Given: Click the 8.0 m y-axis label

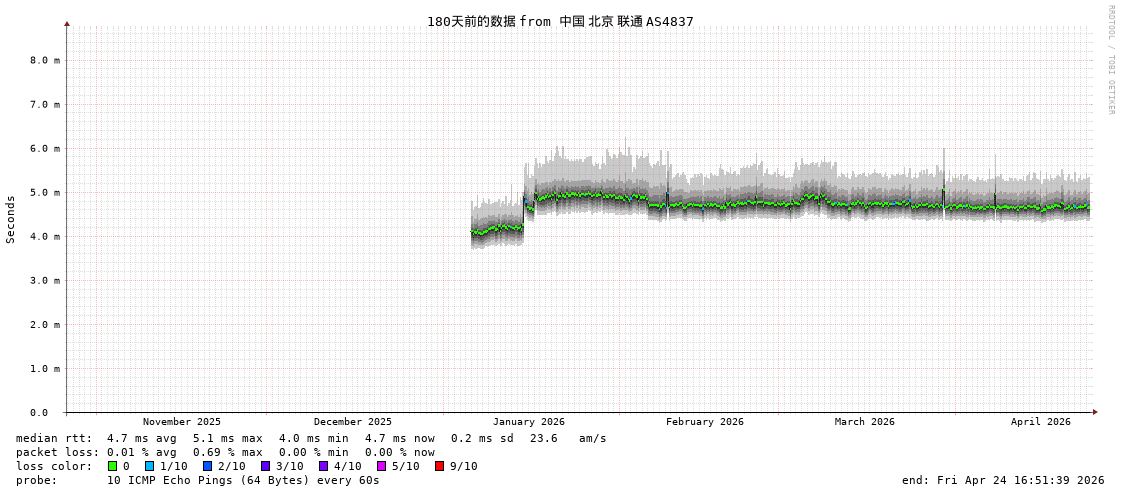Looking at the screenshot, I should point(45,60).
